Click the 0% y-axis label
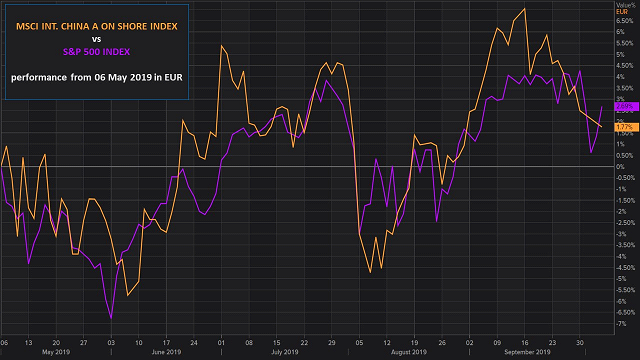Screen dimensions: 640x360 coord(620,167)
